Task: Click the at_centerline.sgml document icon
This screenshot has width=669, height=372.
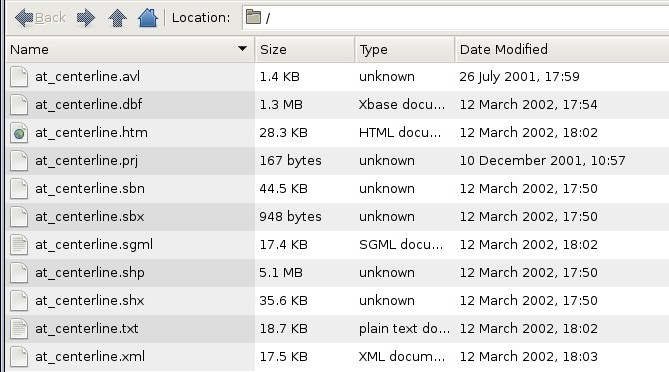Action: pos(19,245)
